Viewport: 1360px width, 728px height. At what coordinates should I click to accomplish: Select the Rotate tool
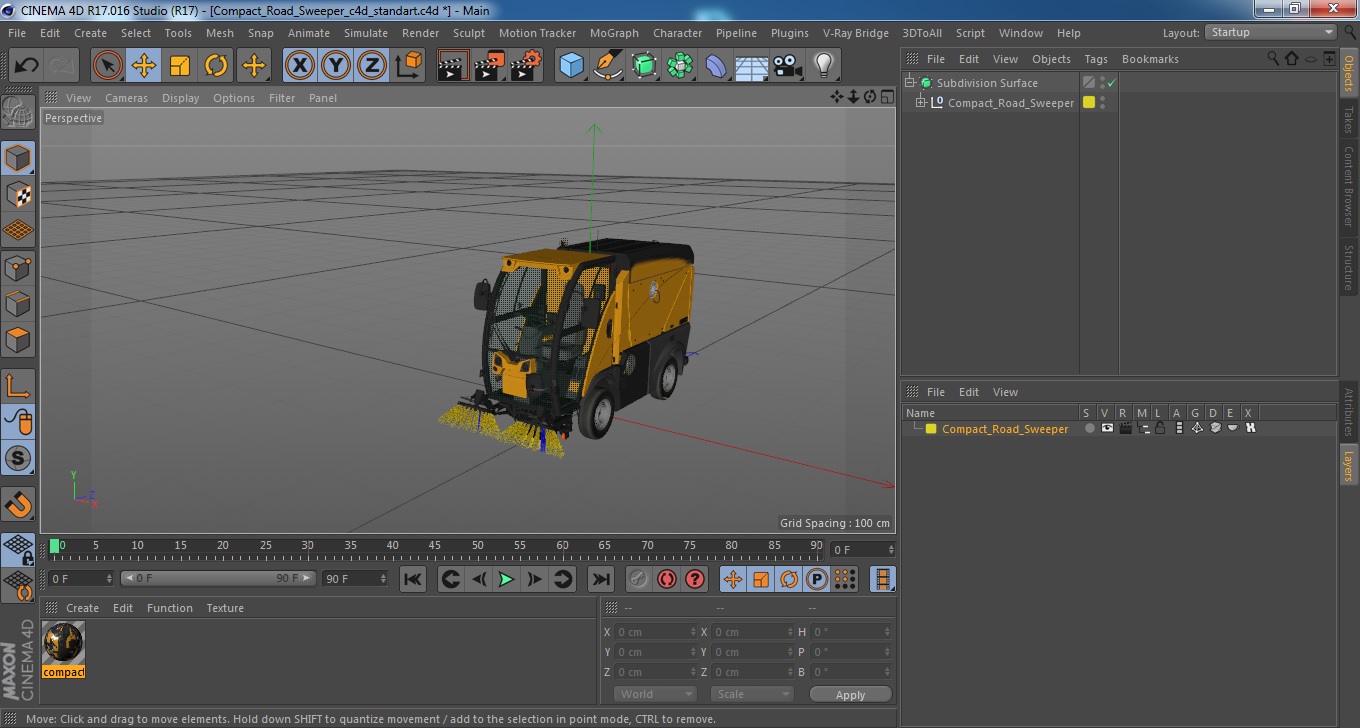tap(216, 66)
